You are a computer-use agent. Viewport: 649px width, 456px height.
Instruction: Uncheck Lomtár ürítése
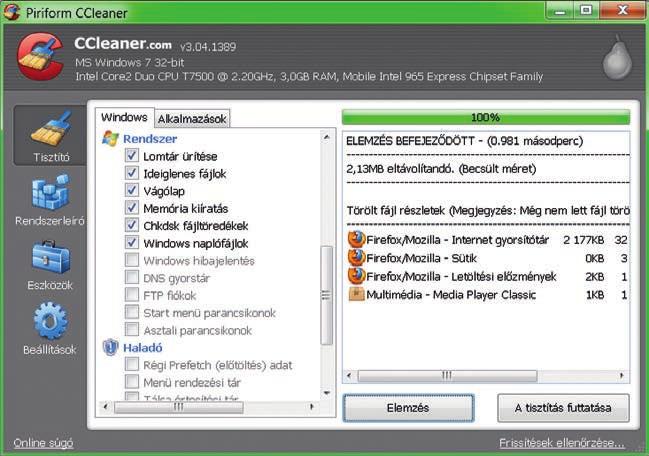[x=132, y=156]
